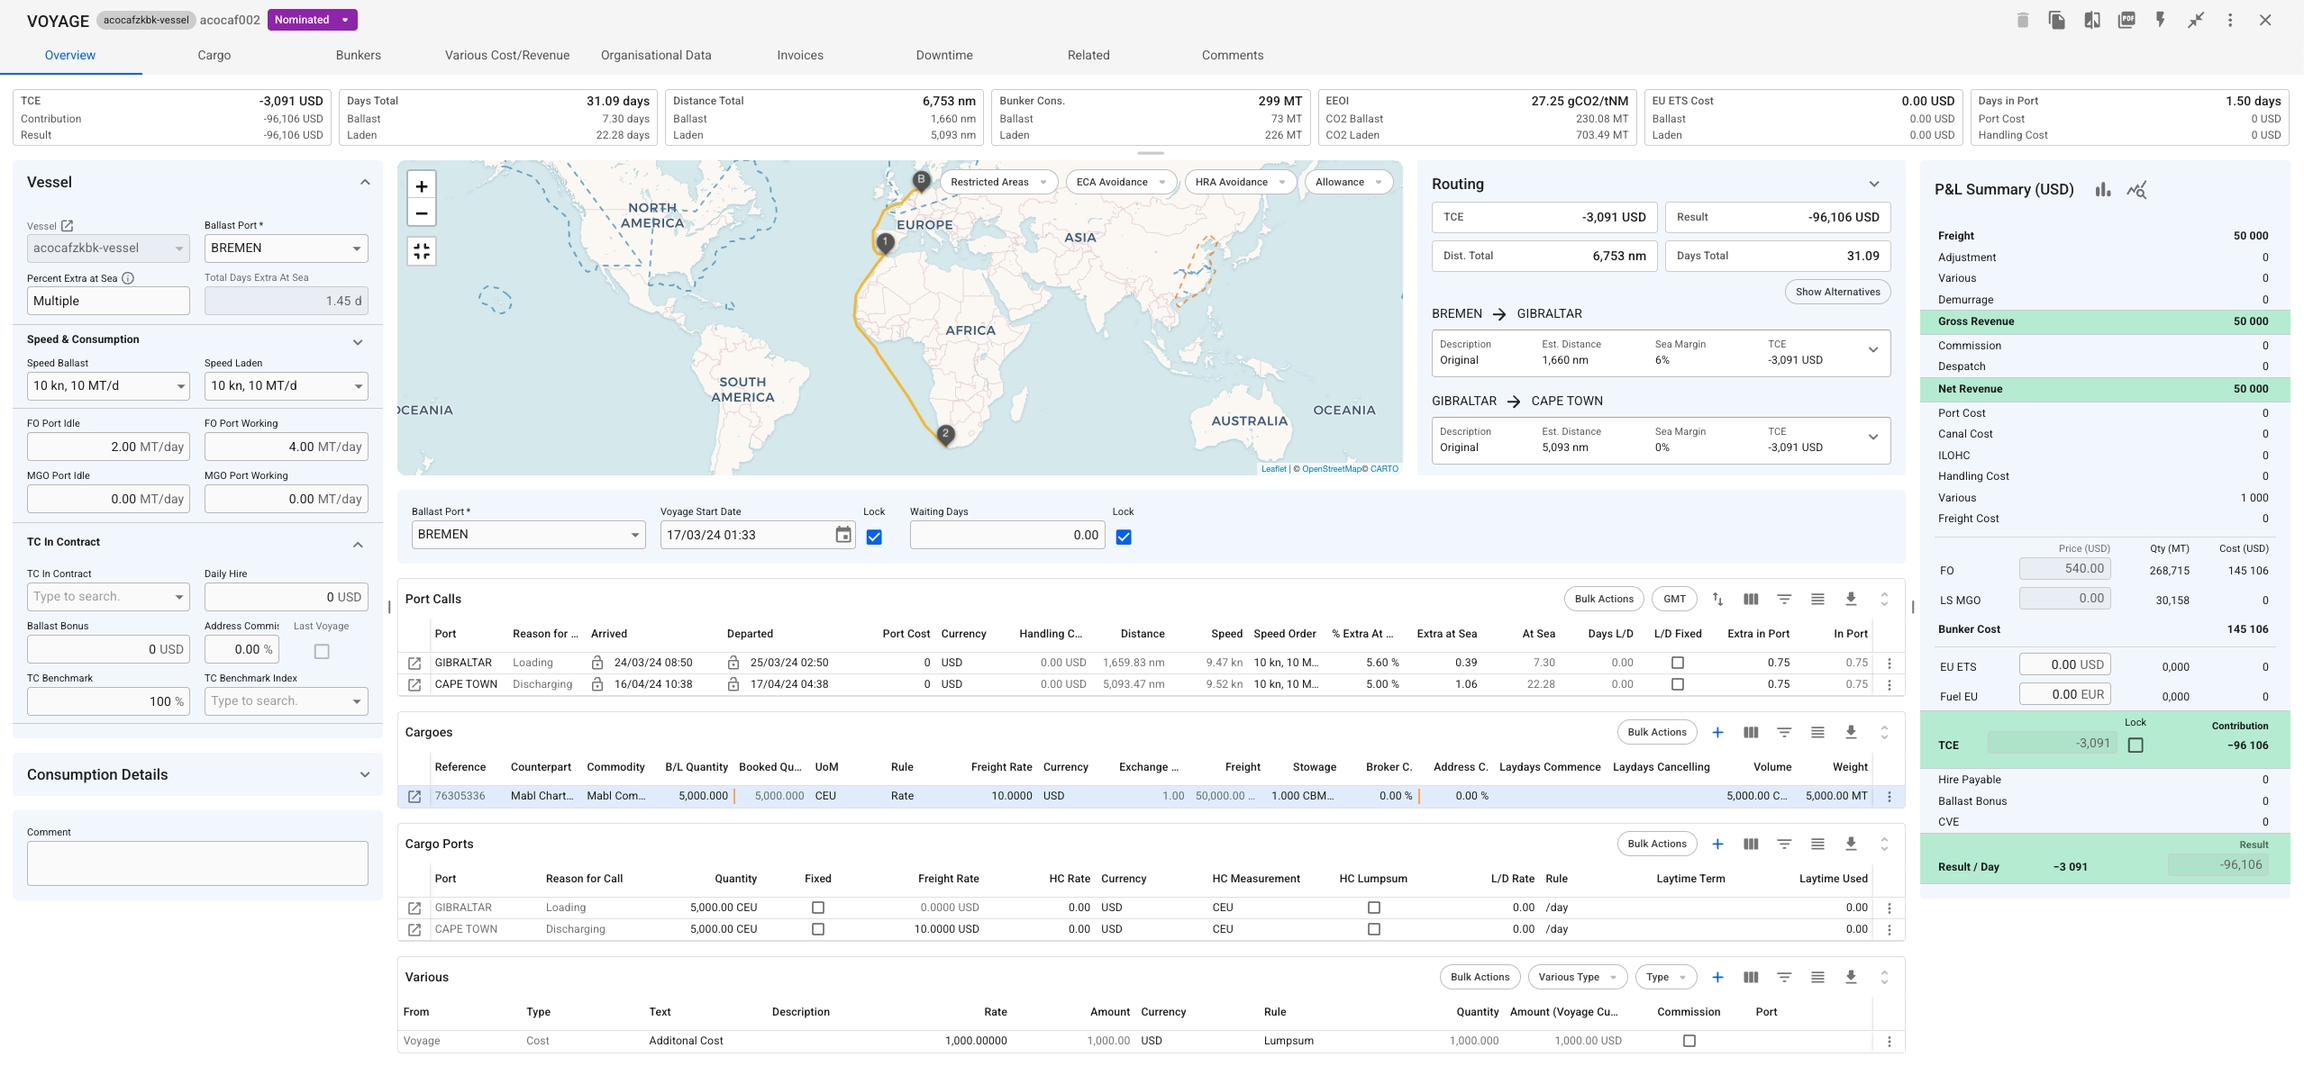
Task: Open the P&L bar chart icon
Action: coord(2103,190)
